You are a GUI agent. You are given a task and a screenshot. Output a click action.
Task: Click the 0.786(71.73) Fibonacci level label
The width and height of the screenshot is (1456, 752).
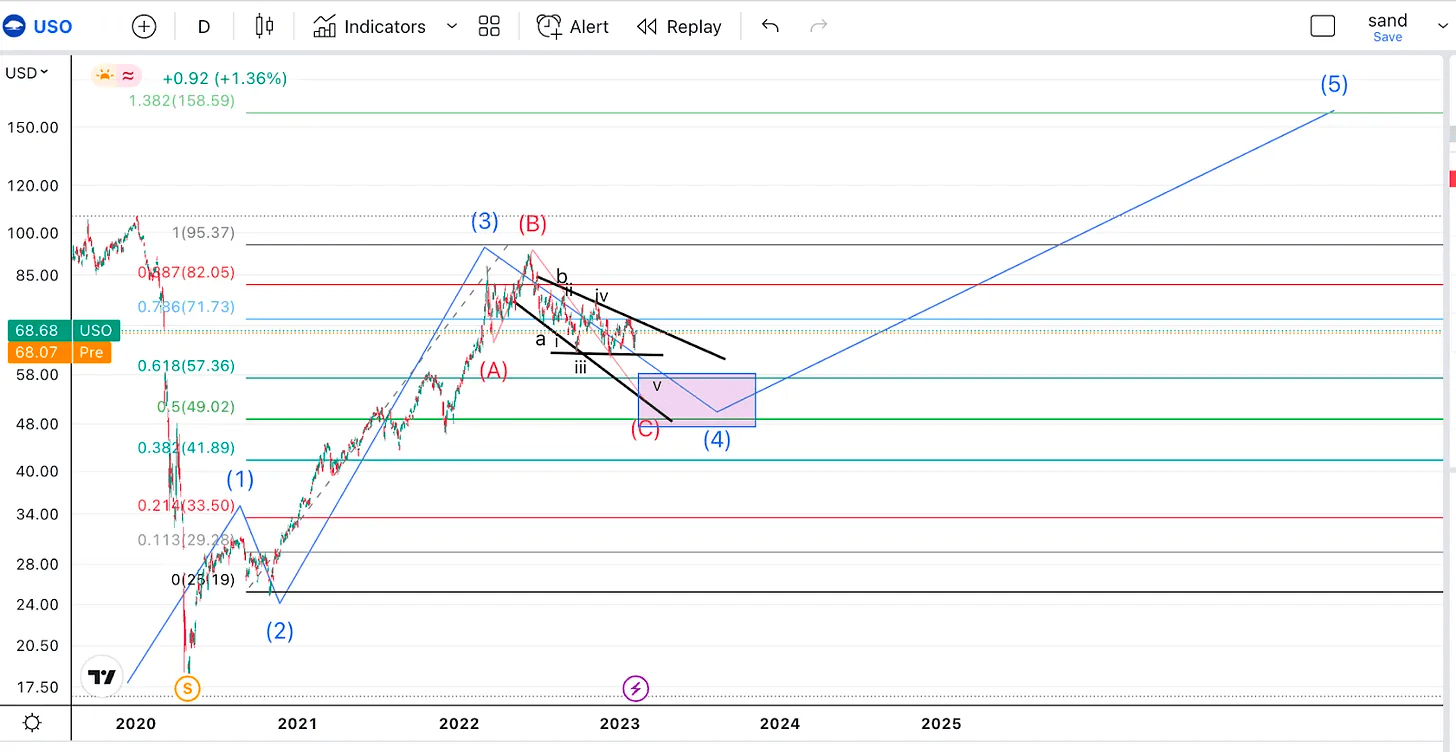click(x=187, y=307)
